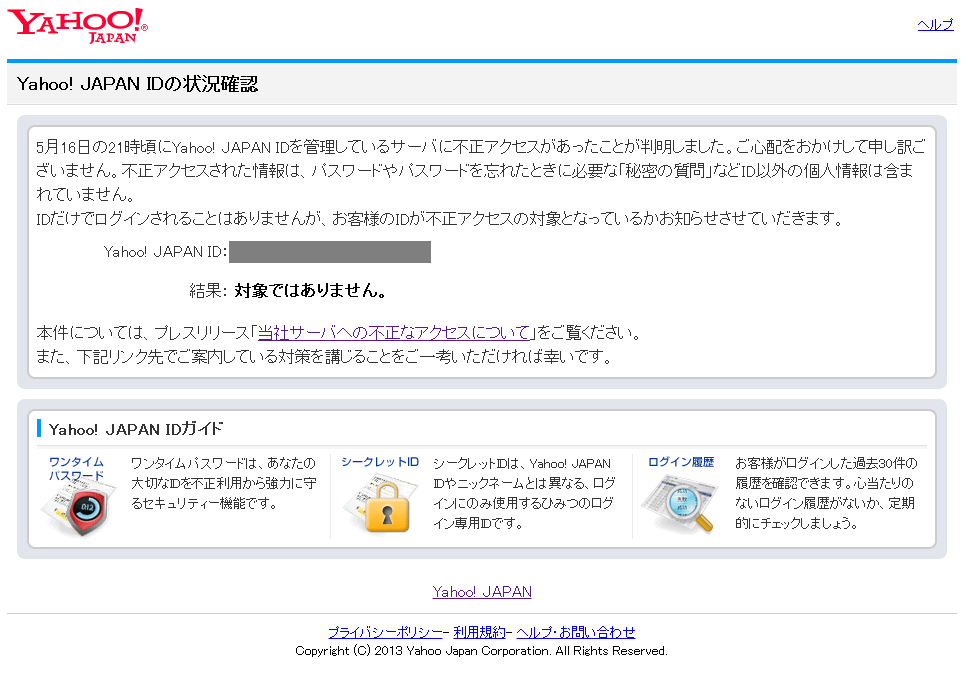Click the login history magnifier icon
Screen dimensions: 968x675
click(680, 506)
